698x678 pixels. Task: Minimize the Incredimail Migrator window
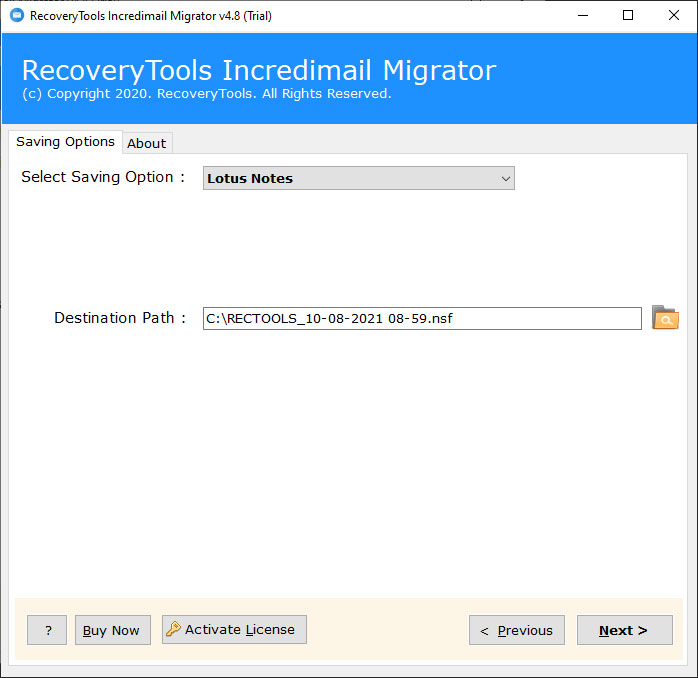pyautogui.click(x=583, y=16)
